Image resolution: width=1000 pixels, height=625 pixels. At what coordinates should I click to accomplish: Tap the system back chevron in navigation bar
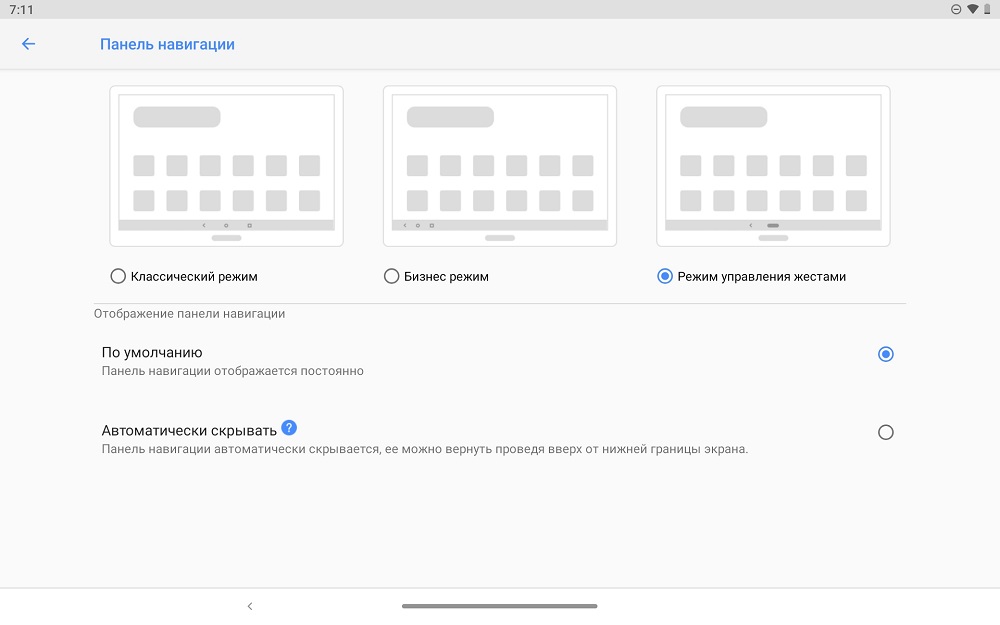(x=250, y=606)
